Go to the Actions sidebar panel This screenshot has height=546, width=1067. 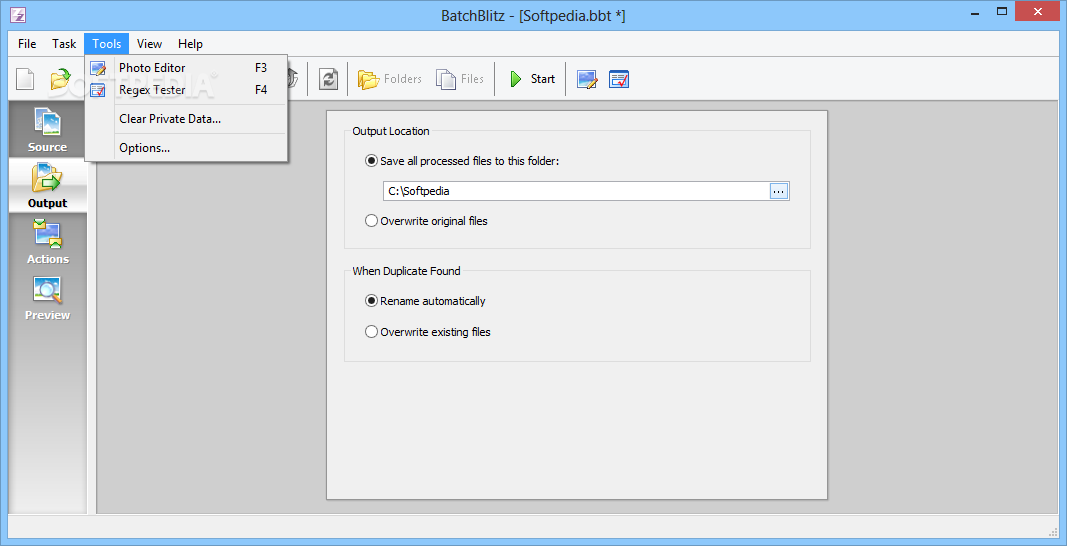coord(48,242)
